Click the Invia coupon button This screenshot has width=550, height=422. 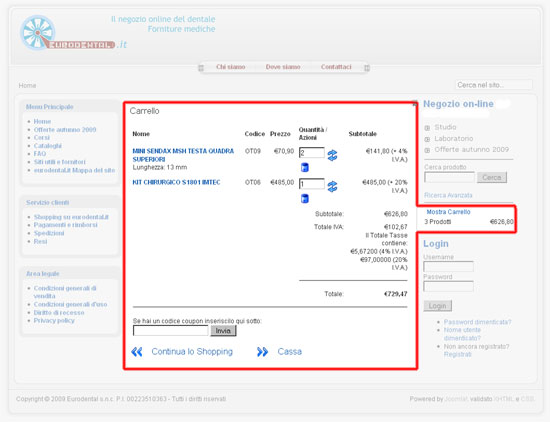[223, 331]
